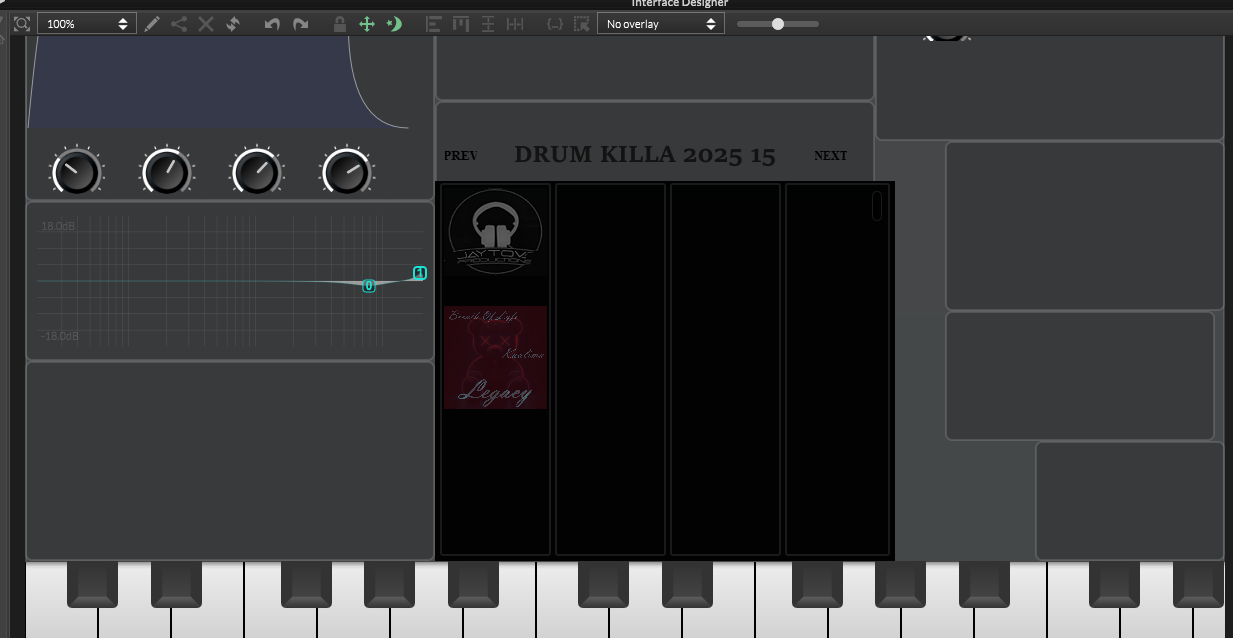Select the red Legacy cover thumbnail
Image resolution: width=1233 pixels, height=638 pixels.
pos(496,357)
